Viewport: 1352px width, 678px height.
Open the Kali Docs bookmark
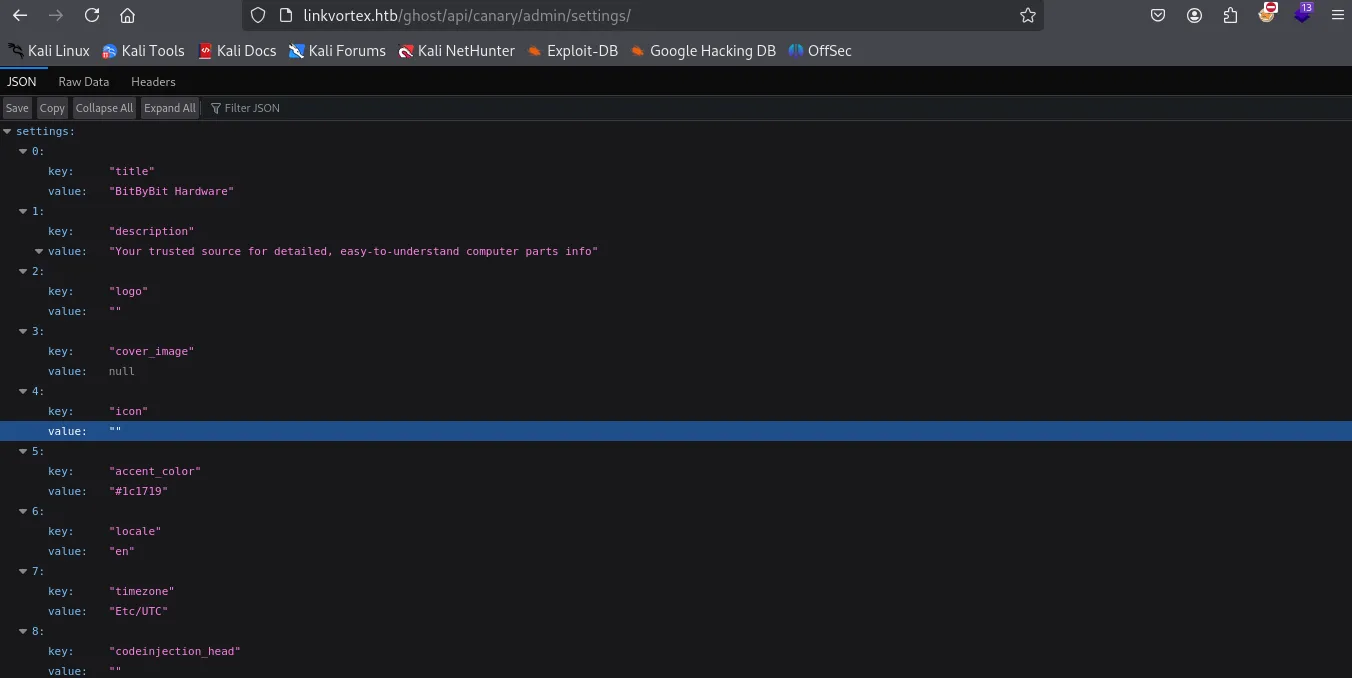pos(237,50)
